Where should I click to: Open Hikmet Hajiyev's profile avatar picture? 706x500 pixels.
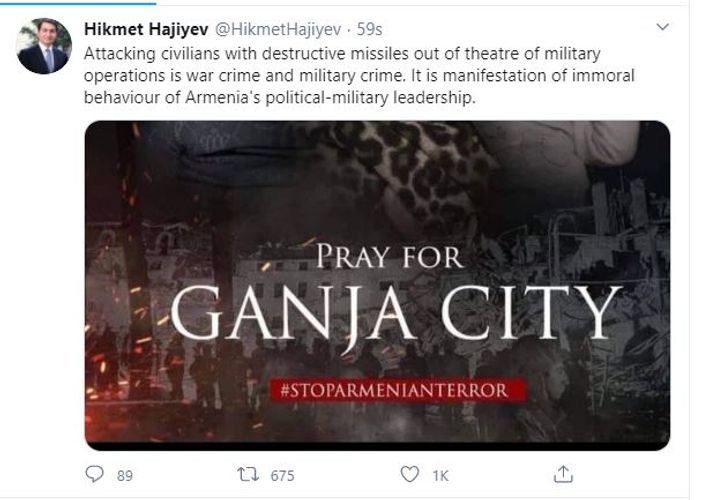click(44, 46)
